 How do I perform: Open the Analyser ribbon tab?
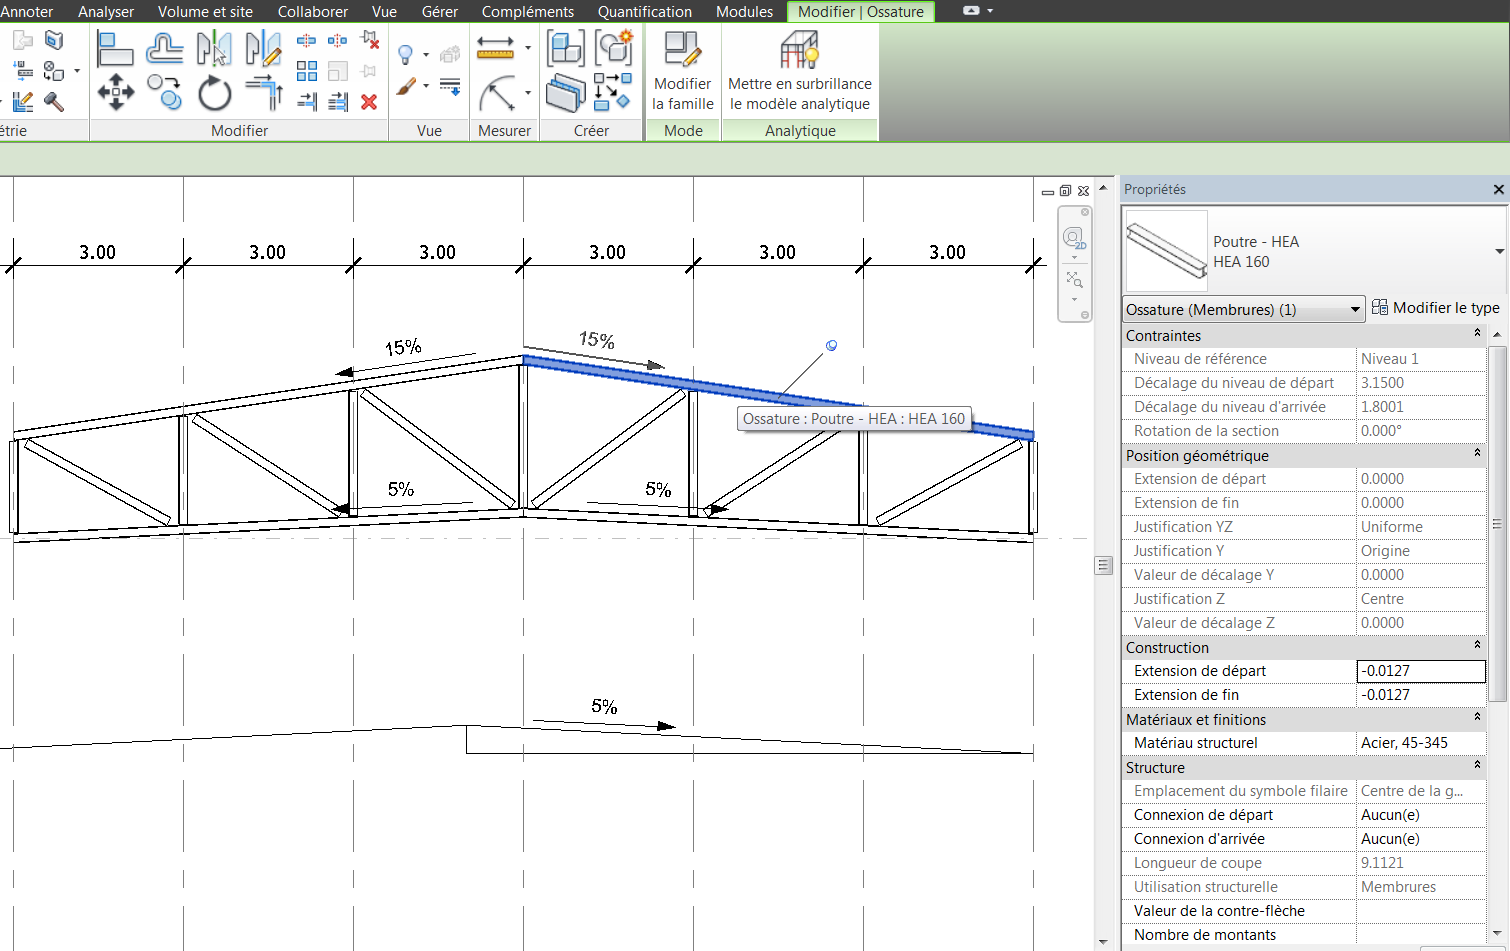coord(106,12)
